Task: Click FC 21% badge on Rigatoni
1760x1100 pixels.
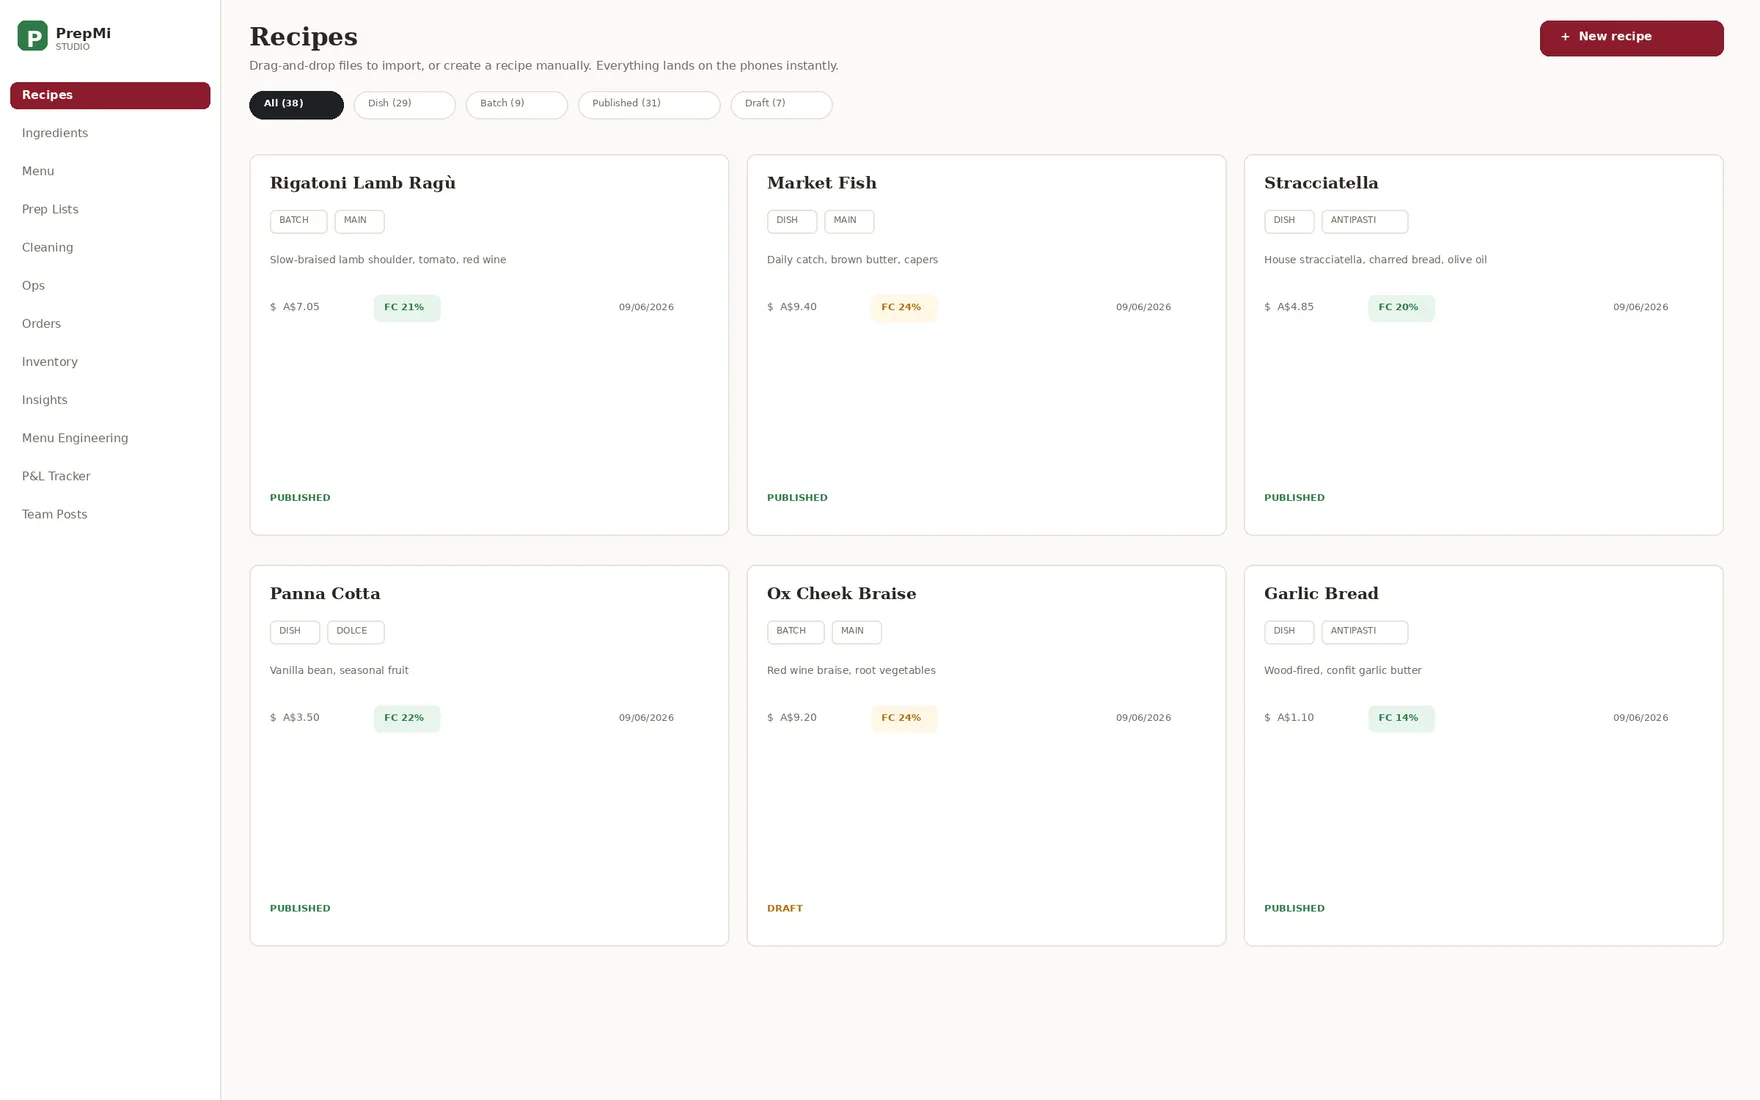Action: 406,308
